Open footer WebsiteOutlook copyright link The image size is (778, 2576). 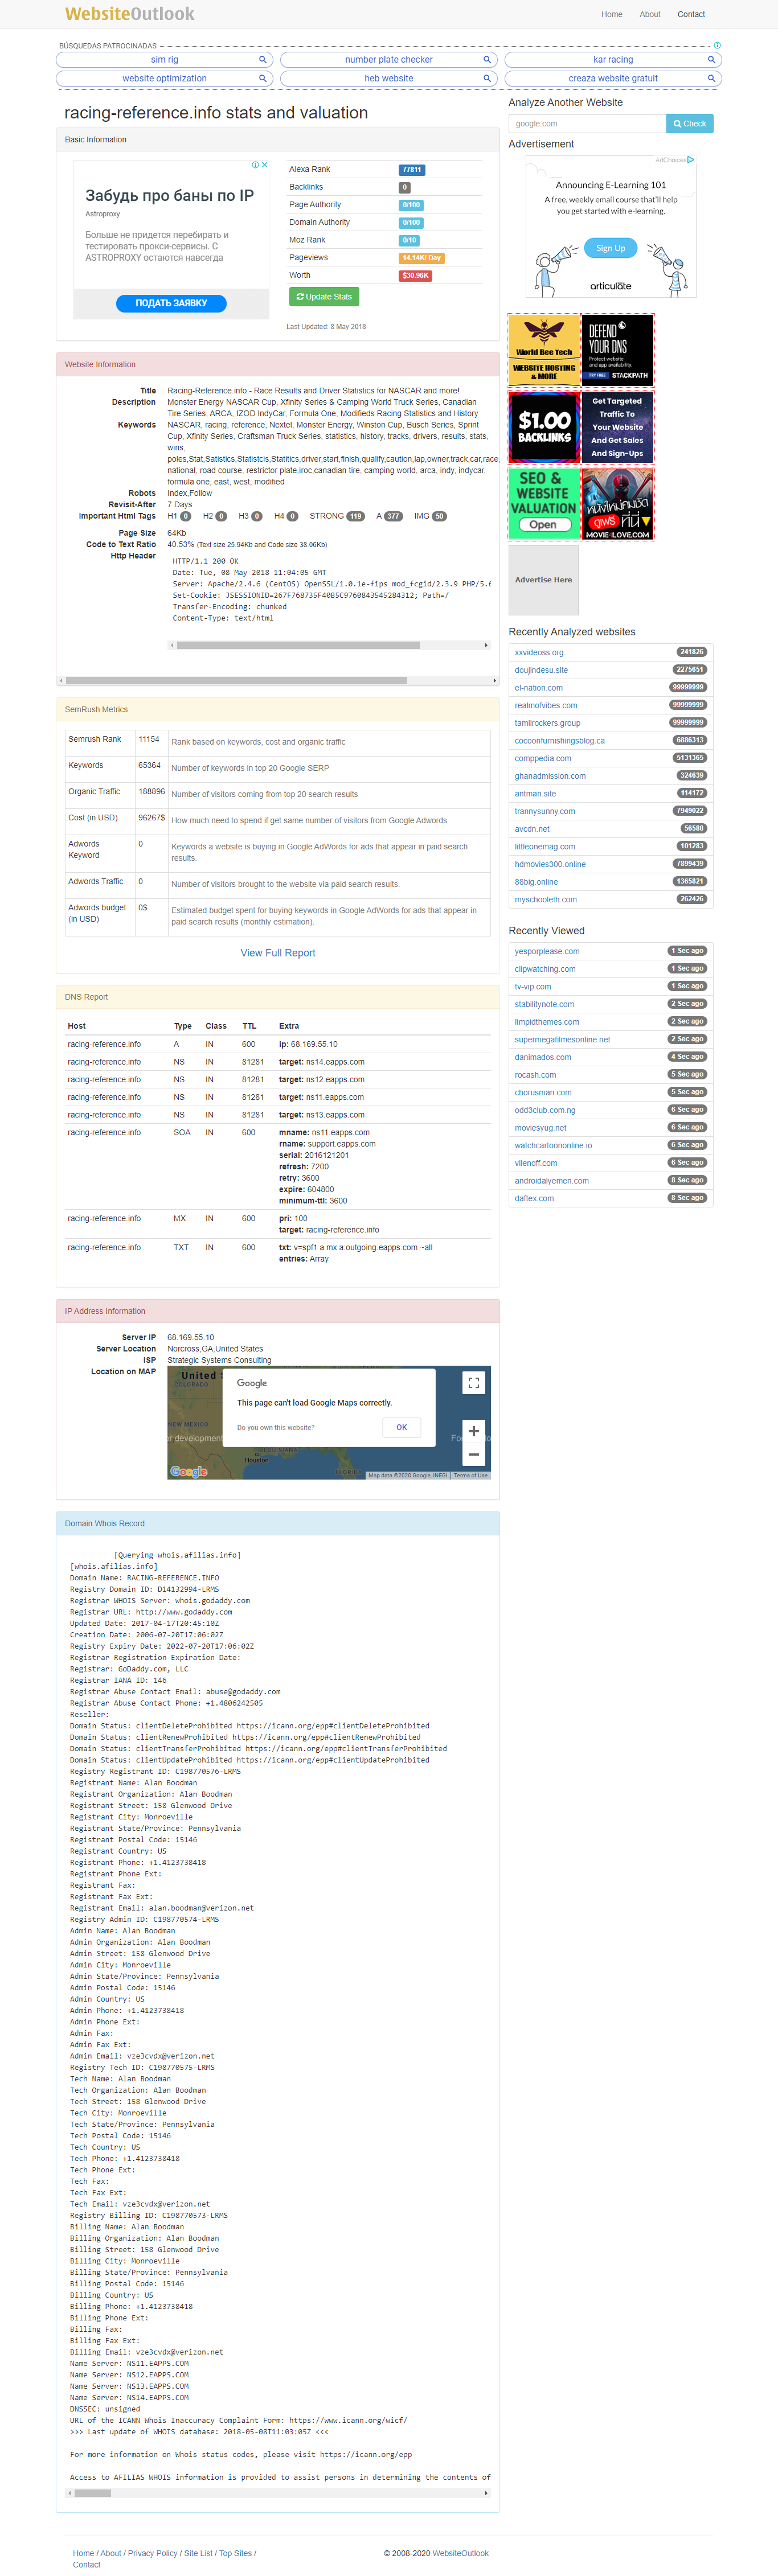pyautogui.click(x=461, y=2553)
